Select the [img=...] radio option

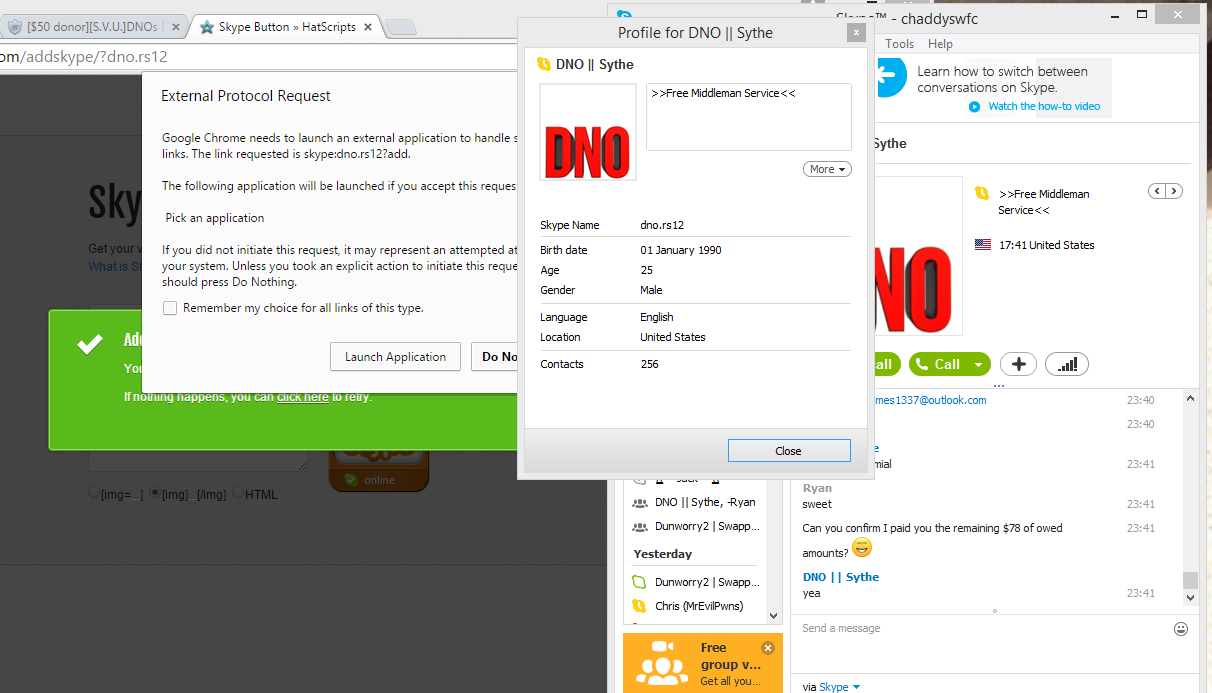coord(94,493)
